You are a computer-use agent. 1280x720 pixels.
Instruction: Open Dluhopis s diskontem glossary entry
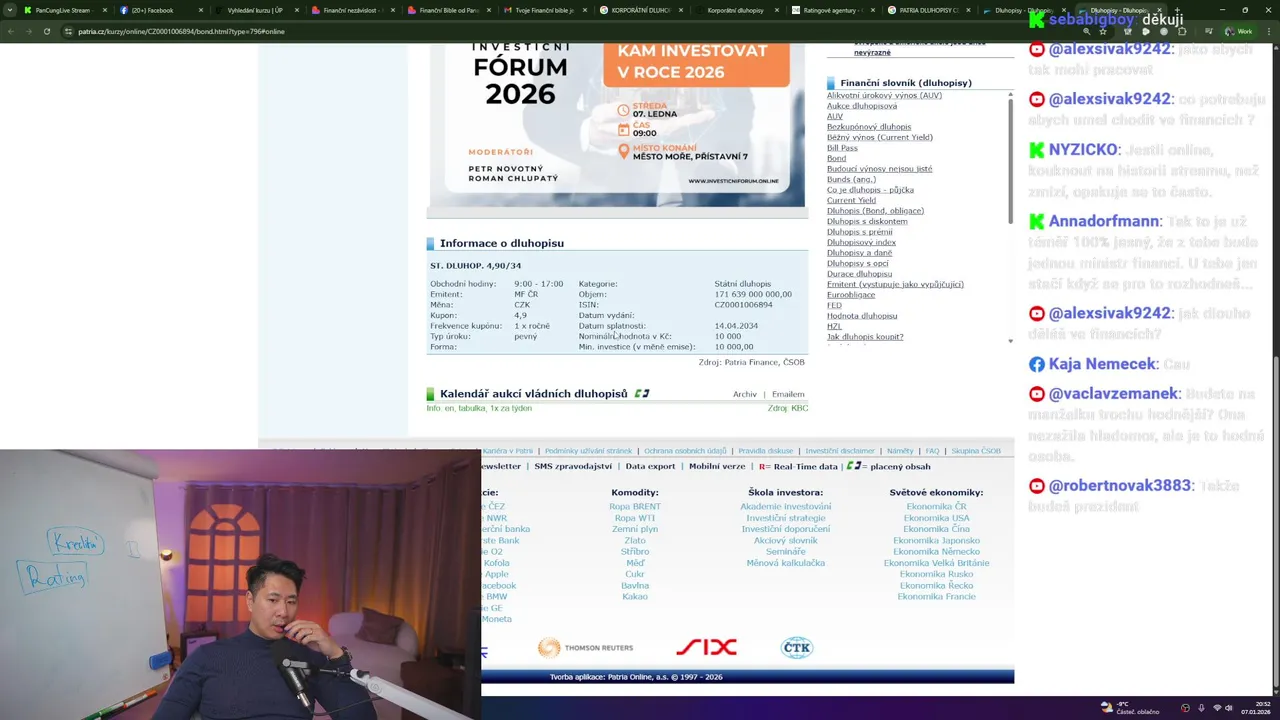coord(867,221)
